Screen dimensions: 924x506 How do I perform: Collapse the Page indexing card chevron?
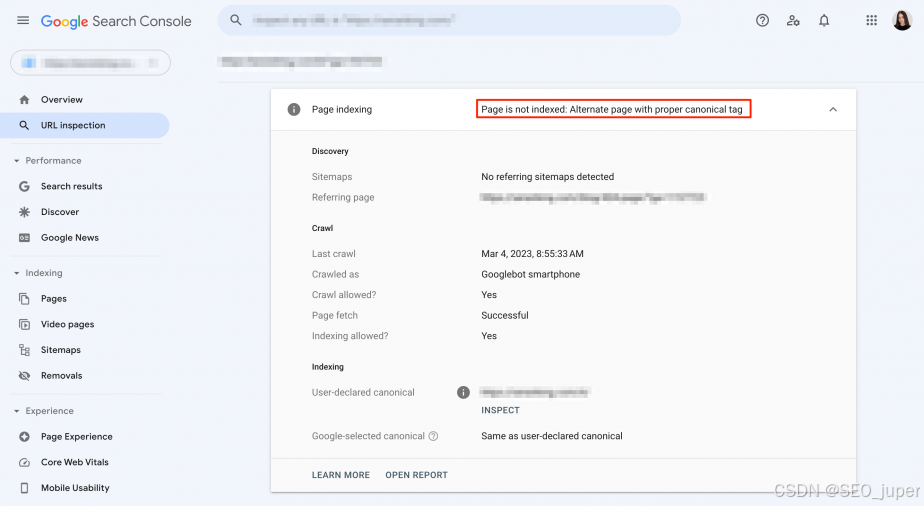(x=833, y=110)
